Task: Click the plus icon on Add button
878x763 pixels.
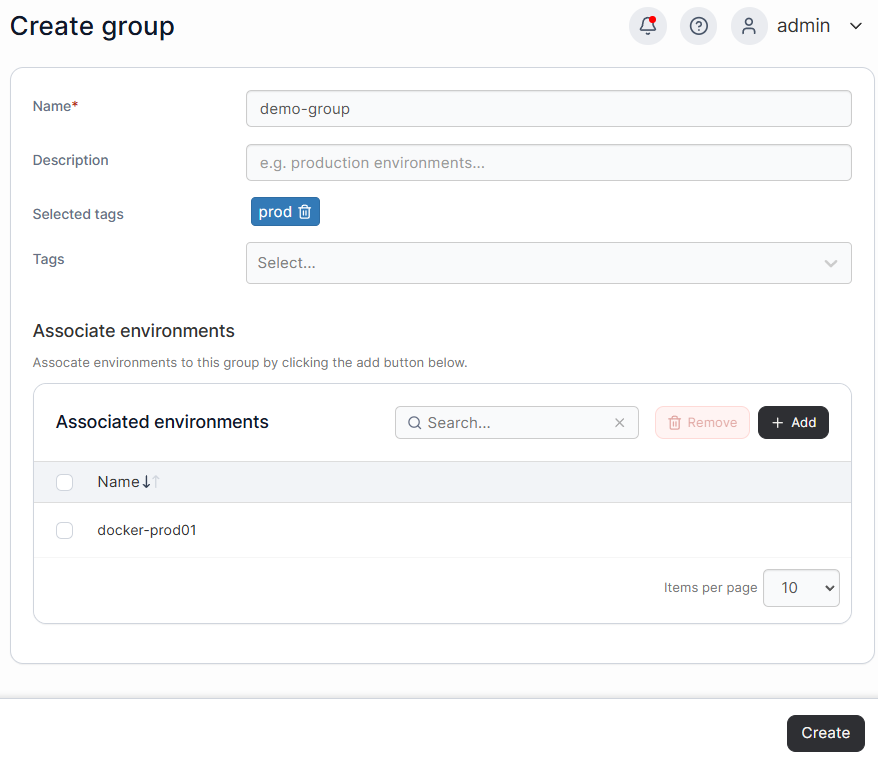Action: [777, 423]
